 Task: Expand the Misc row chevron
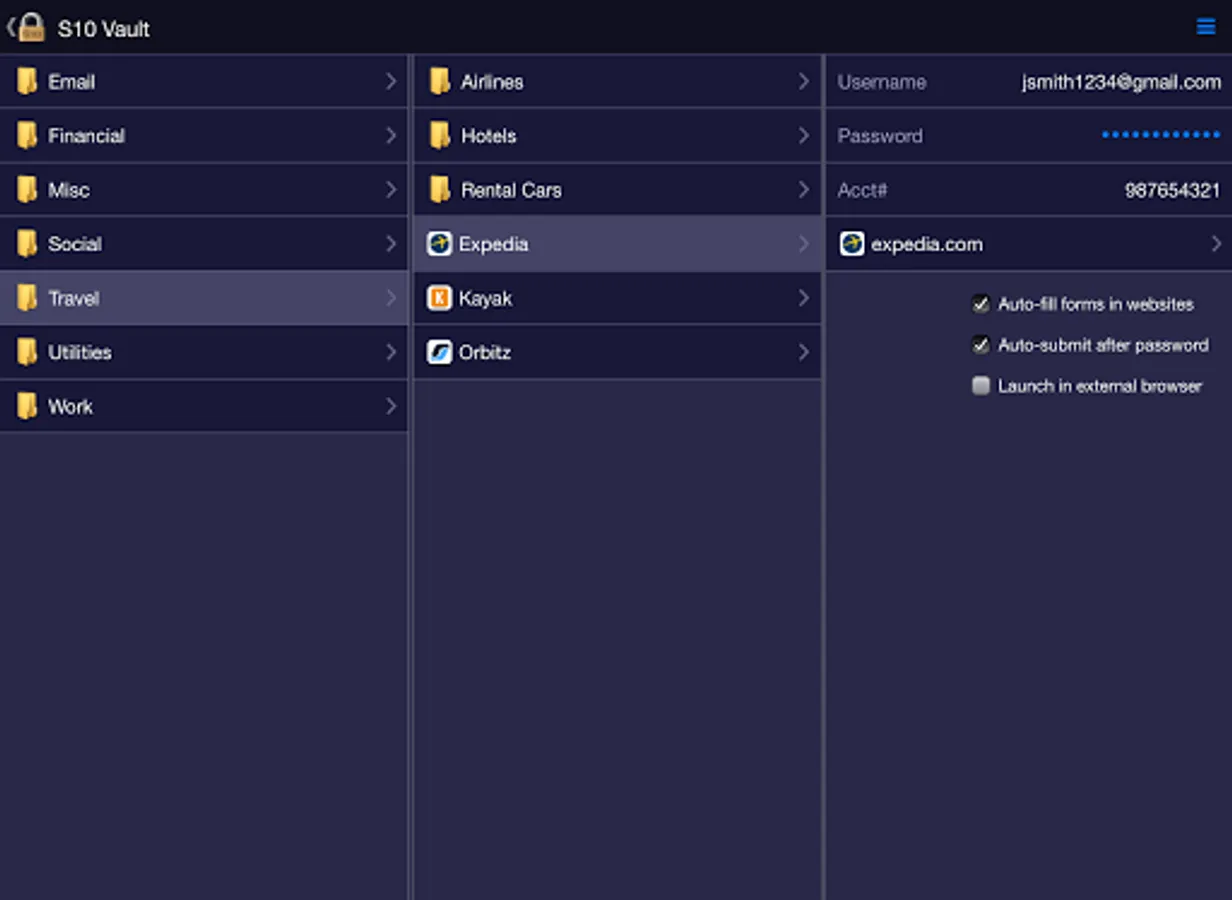click(391, 189)
